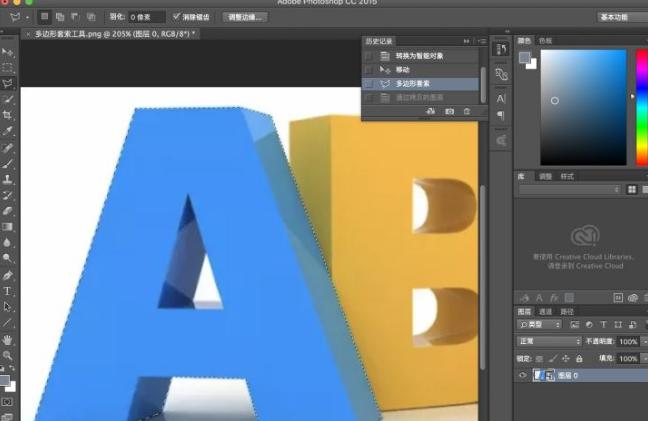Open the layer opacity slider dropdown
Screen dimensions: 648x421
coord(645,341)
